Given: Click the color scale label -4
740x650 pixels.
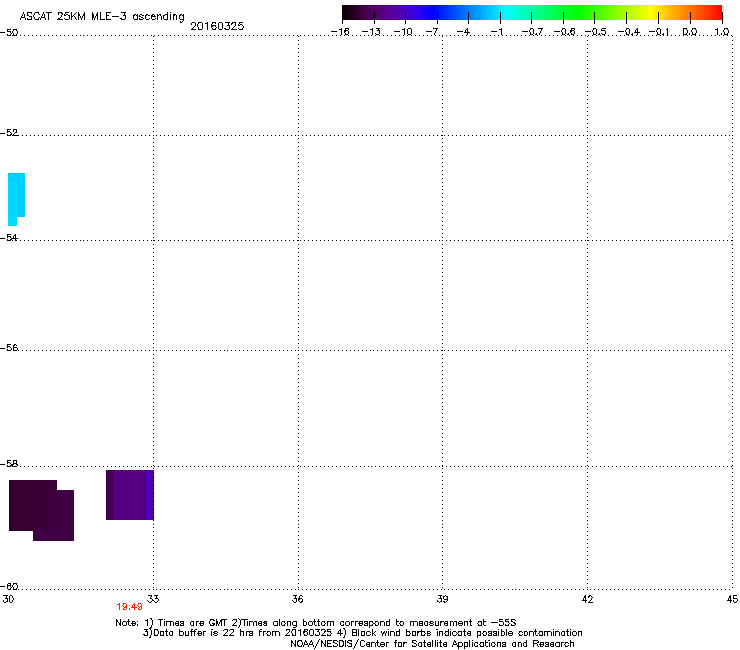Looking at the screenshot, I should coord(463,32).
